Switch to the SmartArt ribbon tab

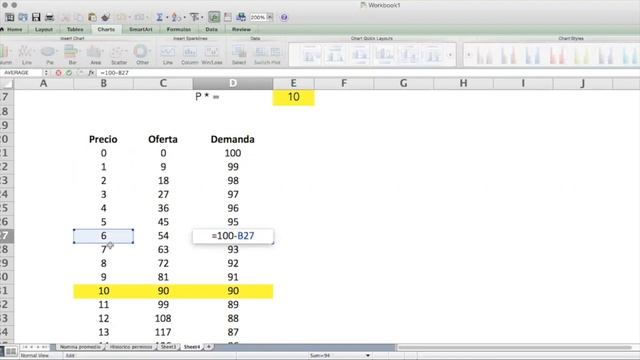140,29
